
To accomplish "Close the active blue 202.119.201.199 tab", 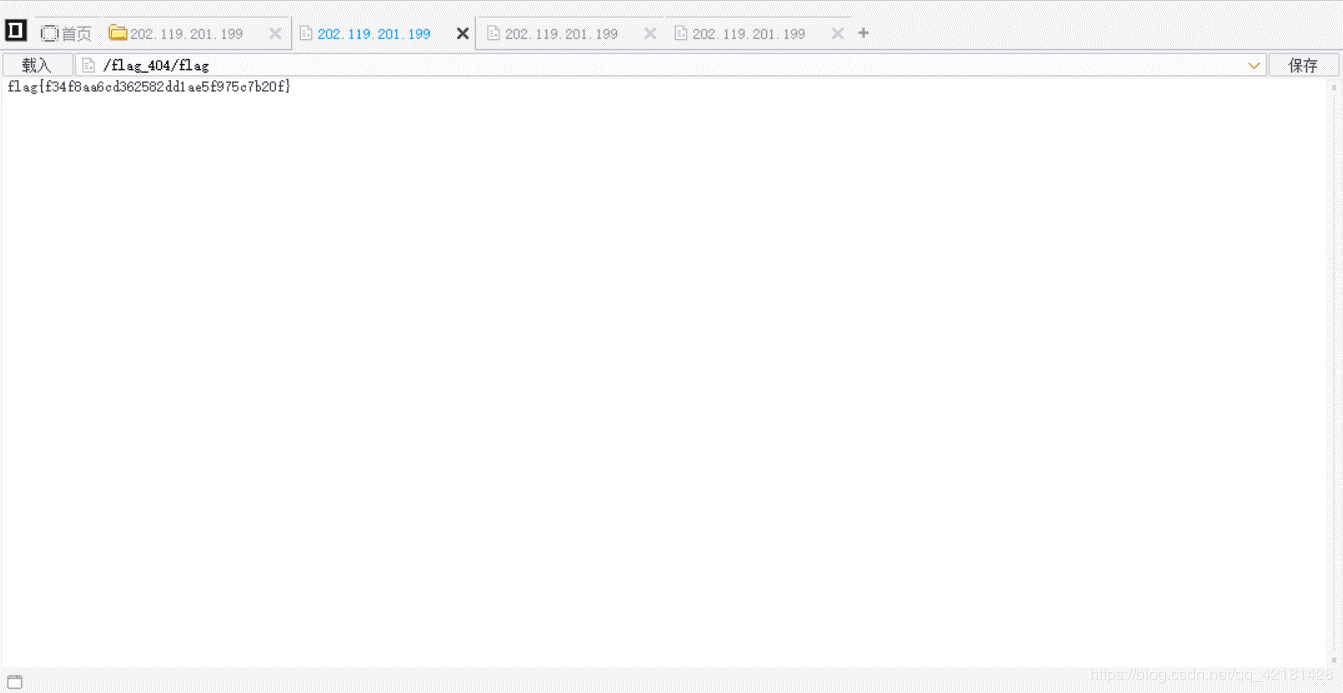I will tap(462, 33).
